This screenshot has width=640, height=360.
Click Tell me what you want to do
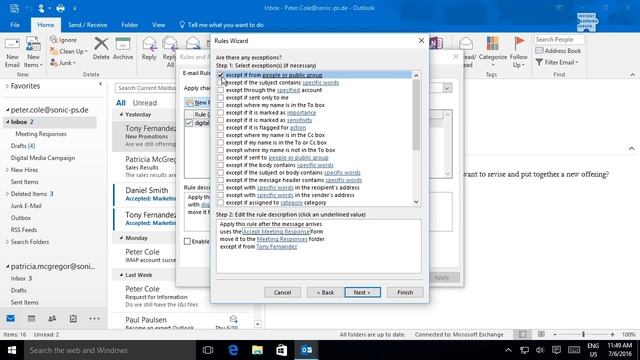coord(221,25)
